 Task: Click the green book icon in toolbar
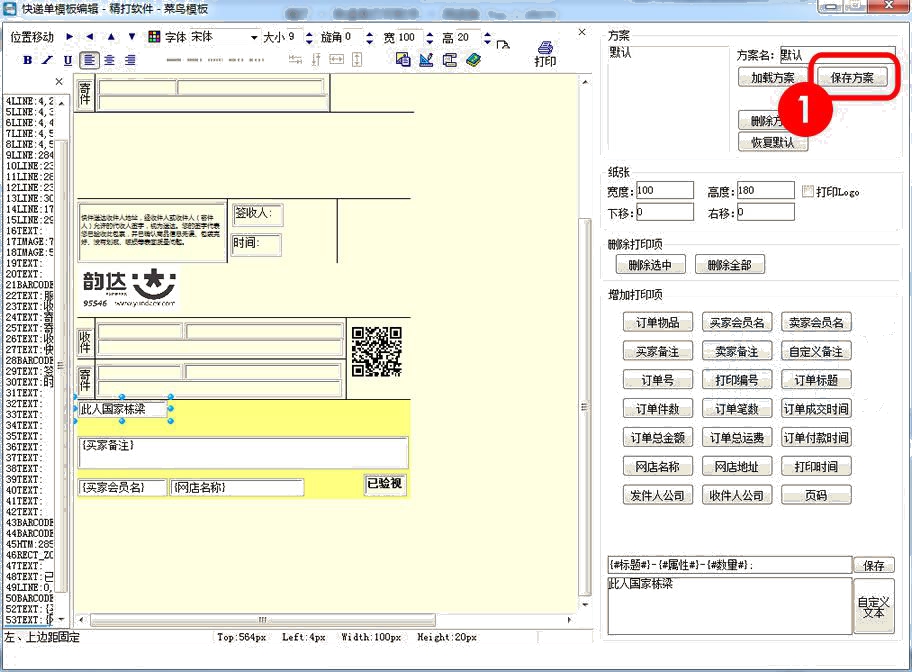[473, 60]
